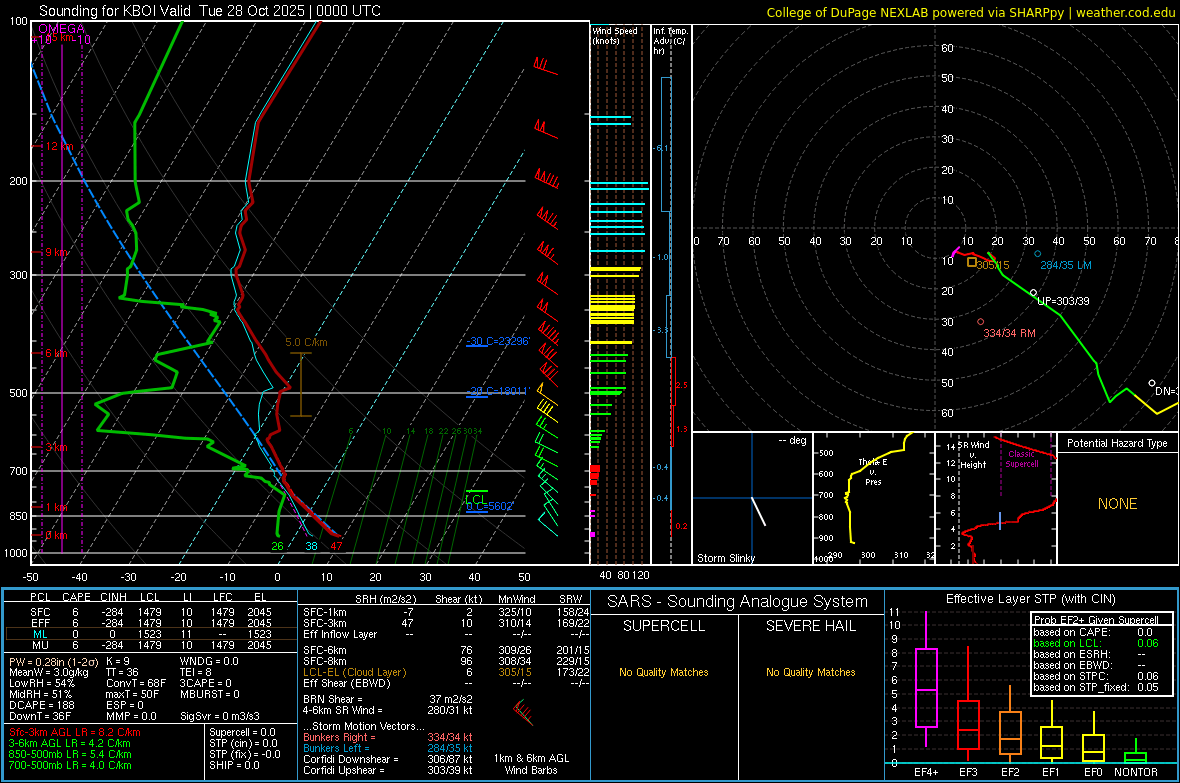This screenshot has width=1180, height=783.
Task: Select the EFF parcel row
Action: point(151,623)
